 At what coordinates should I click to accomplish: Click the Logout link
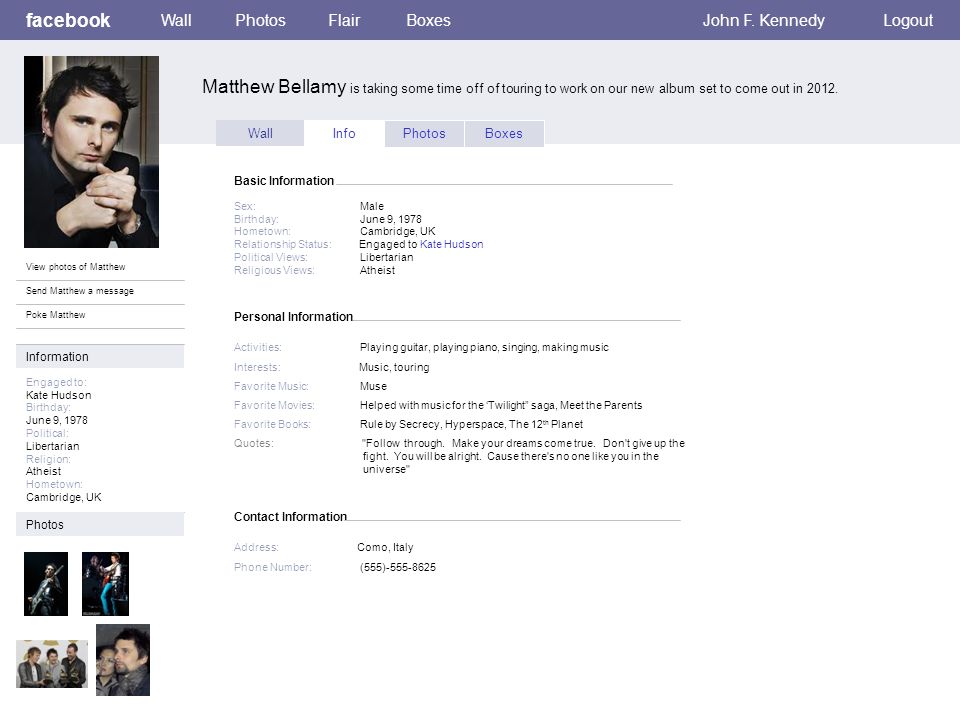coord(908,20)
